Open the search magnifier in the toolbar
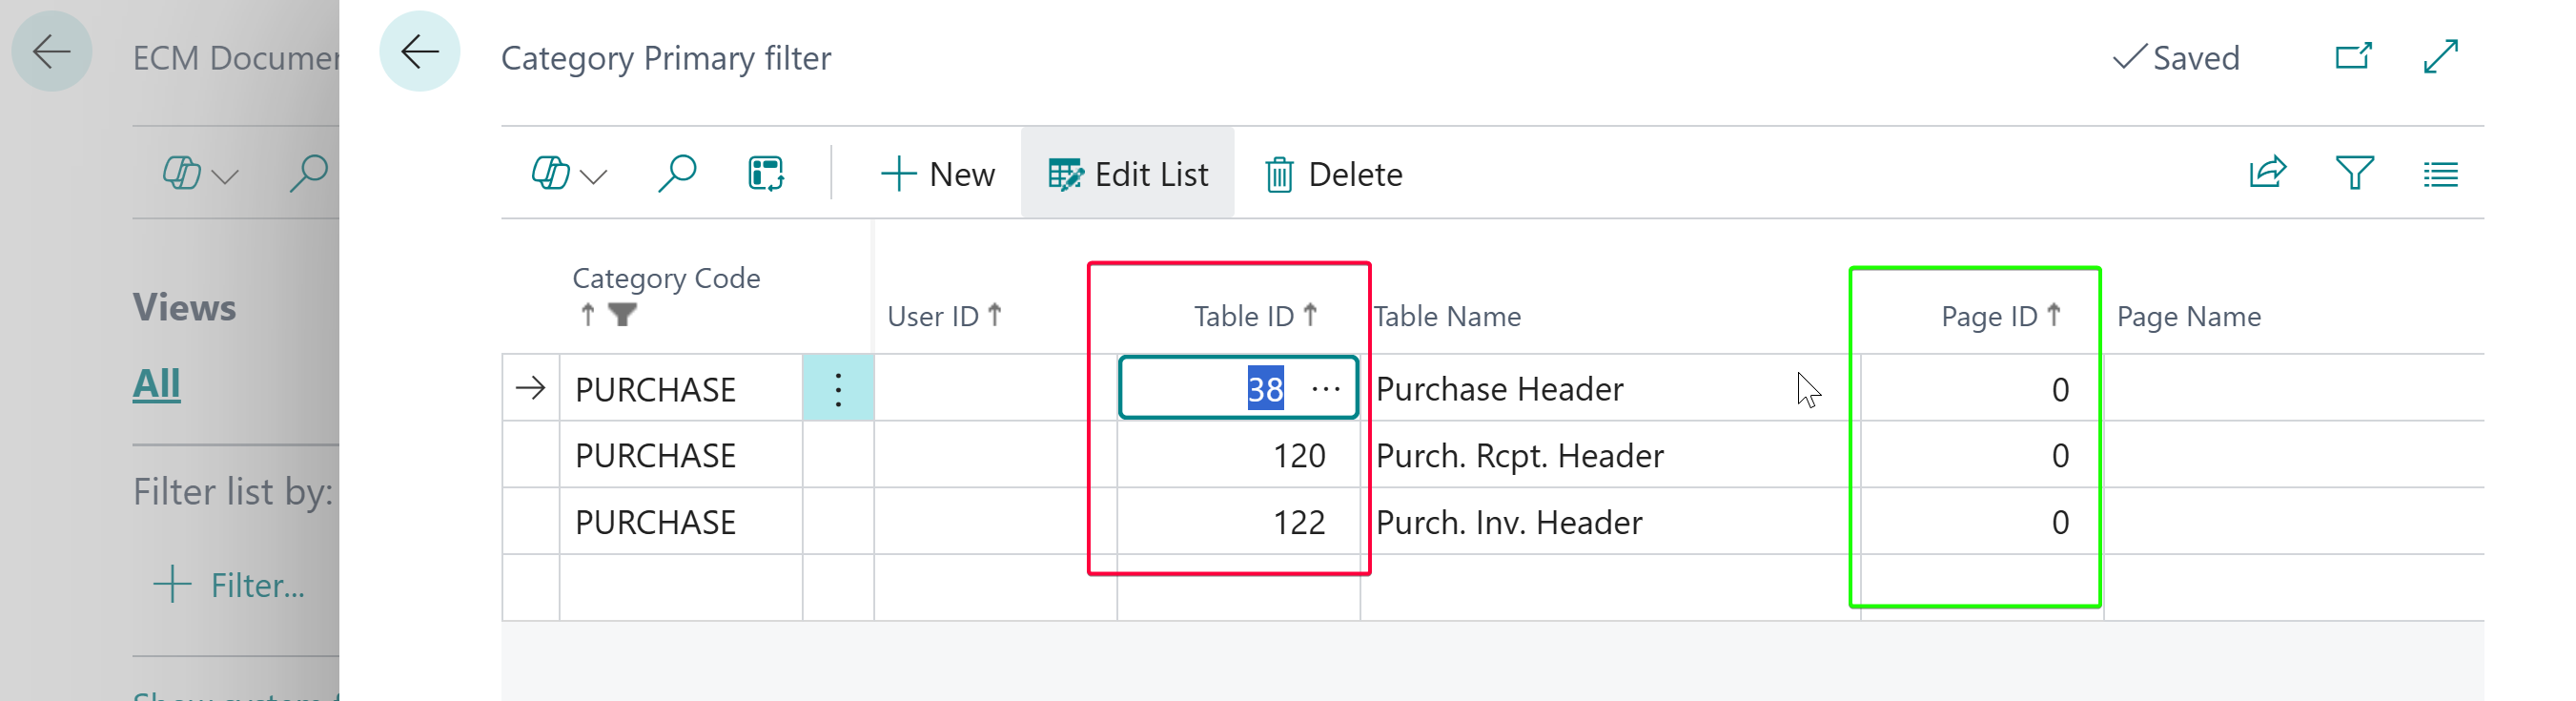The height and width of the screenshot is (701, 2576). point(677,173)
